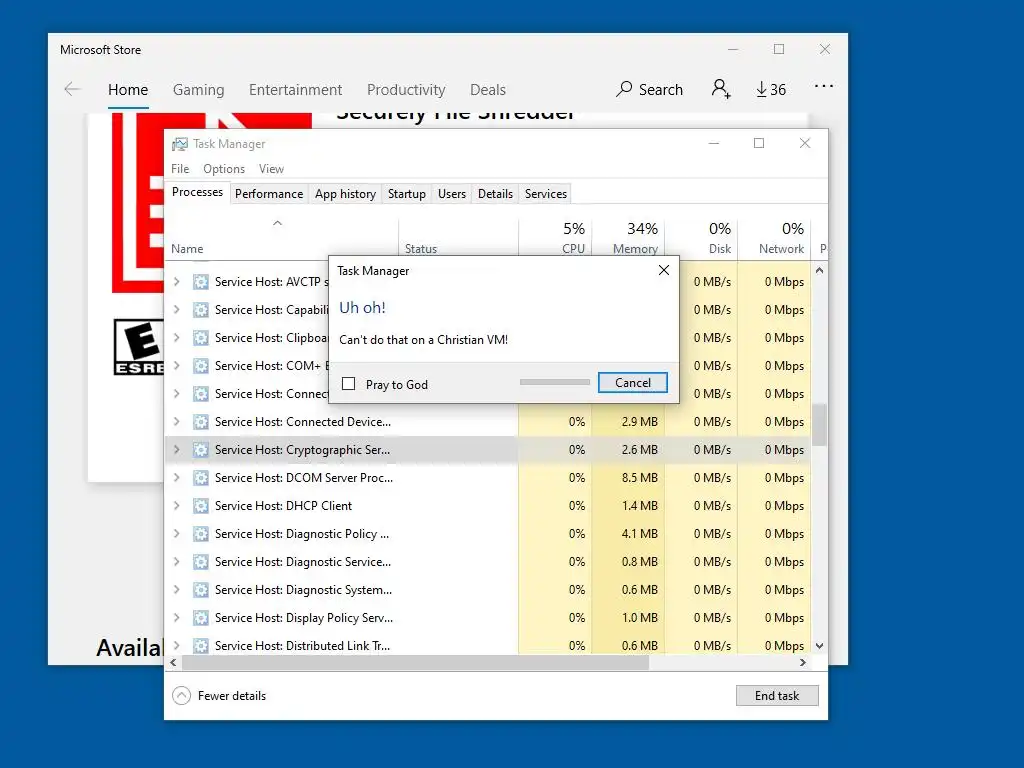The width and height of the screenshot is (1024, 768).
Task: Click the 4.1 MB memory value
Action: pyautogui.click(x=639, y=534)
